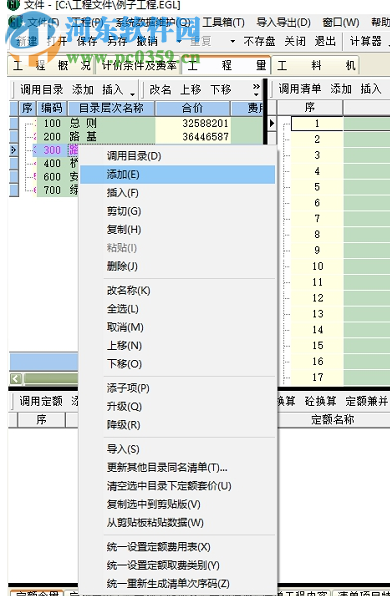This screenshot has height=604, width=390.
Task: Click 关闭 toolbar button
Action: (x=295, y=41)
